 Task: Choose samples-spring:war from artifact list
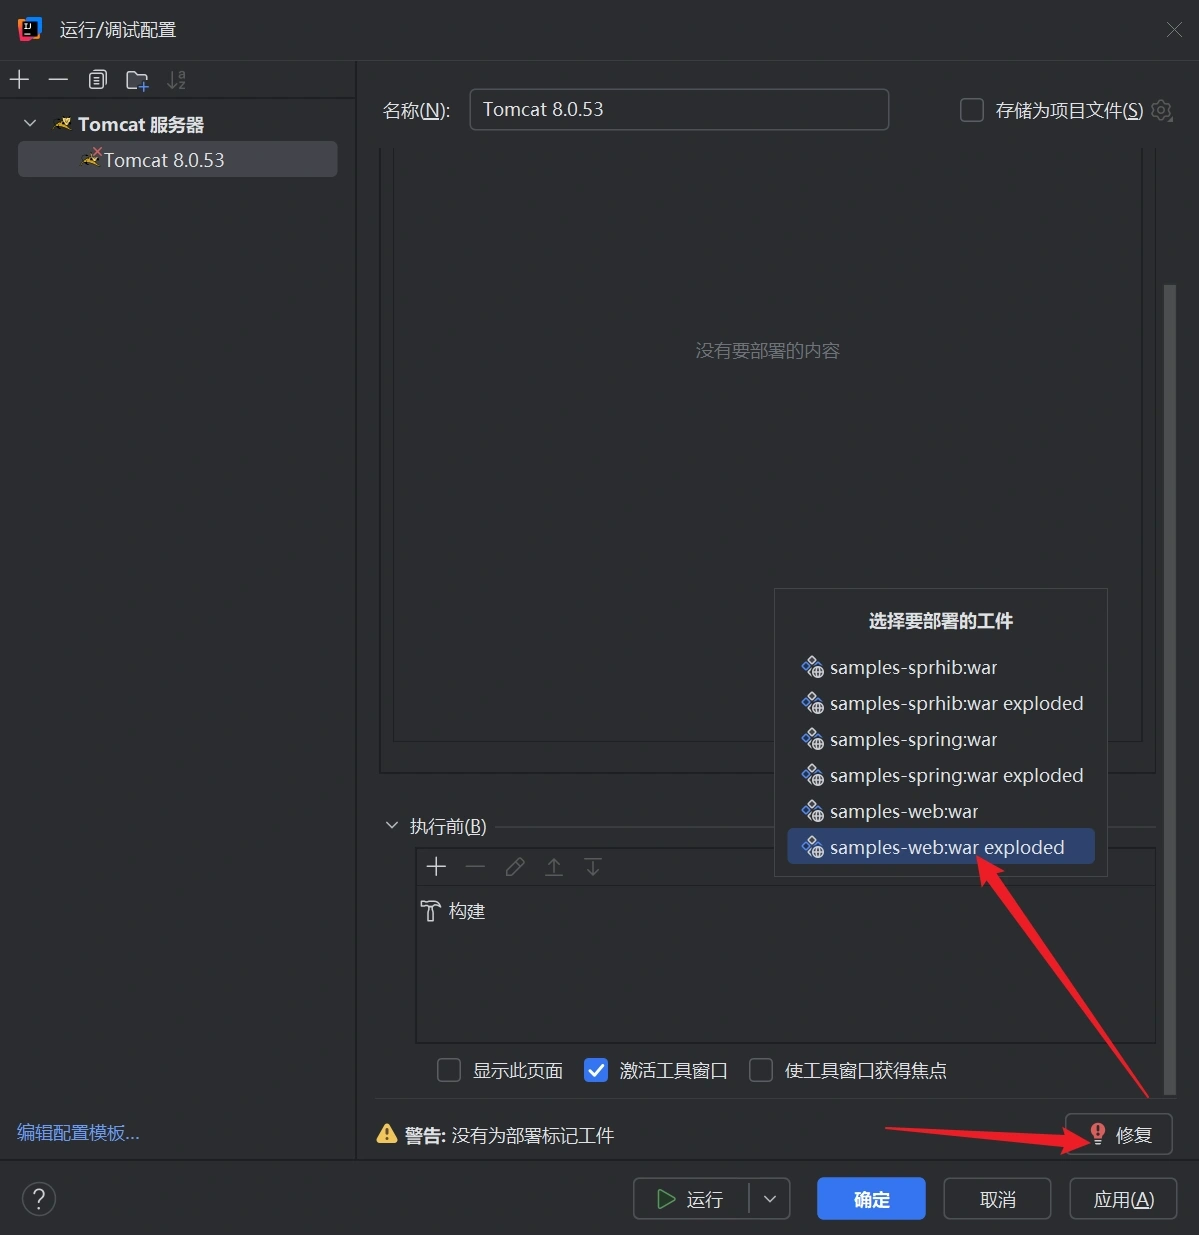913,739
